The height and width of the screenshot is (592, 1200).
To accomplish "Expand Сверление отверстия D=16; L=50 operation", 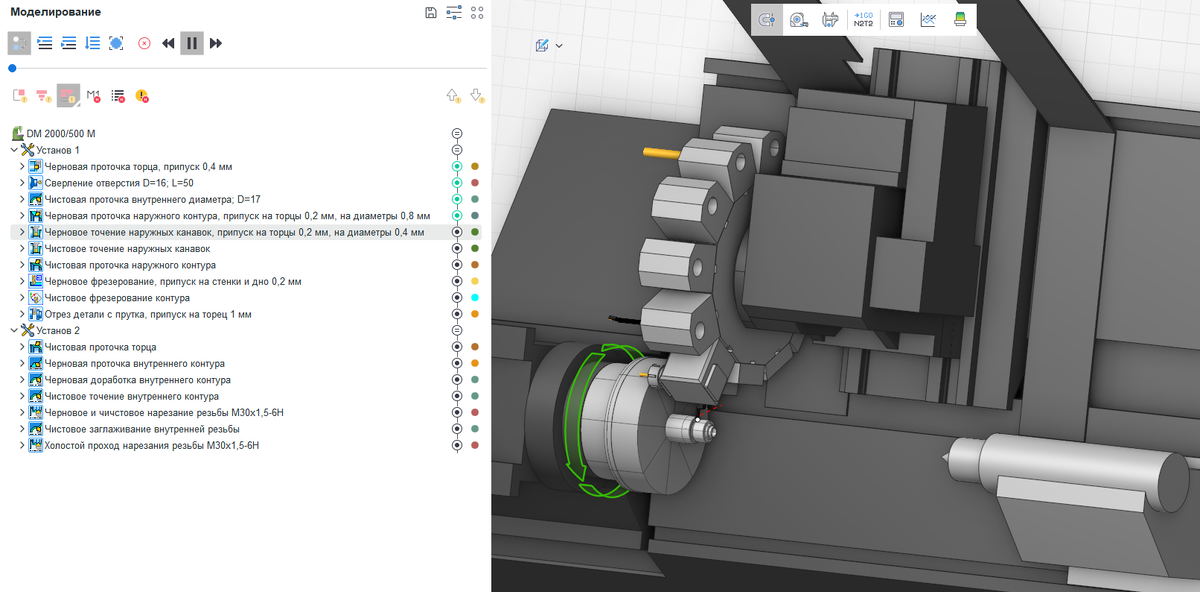I will [x=22, y=183].
